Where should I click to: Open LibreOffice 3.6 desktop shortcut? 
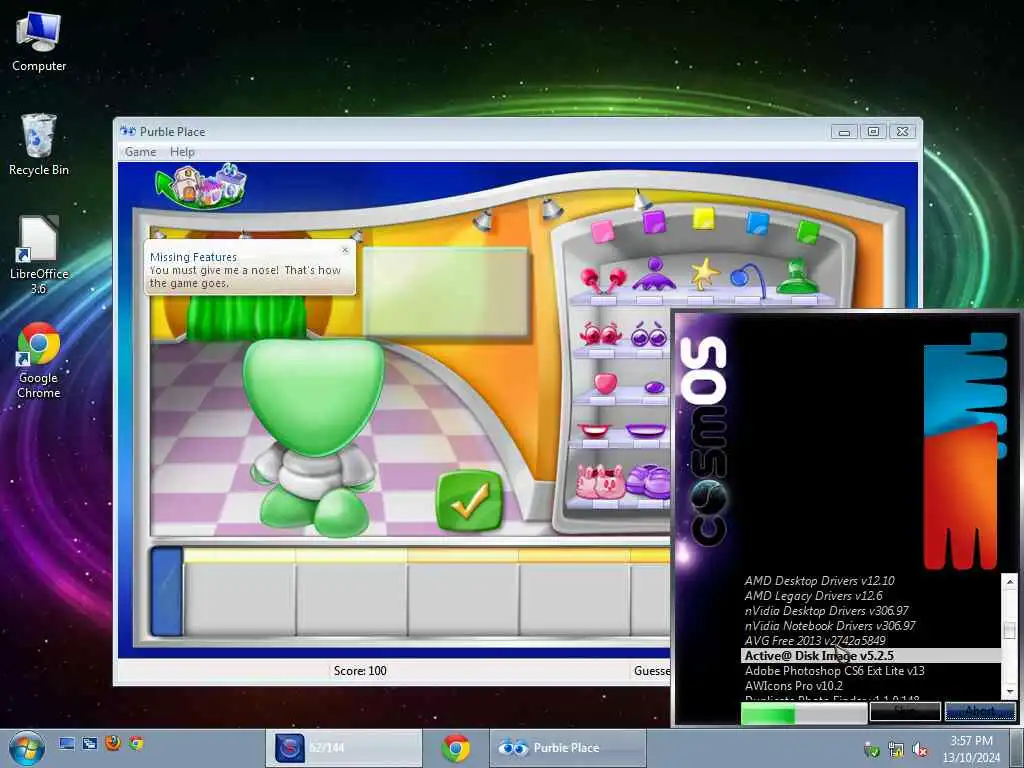(39, 255)
